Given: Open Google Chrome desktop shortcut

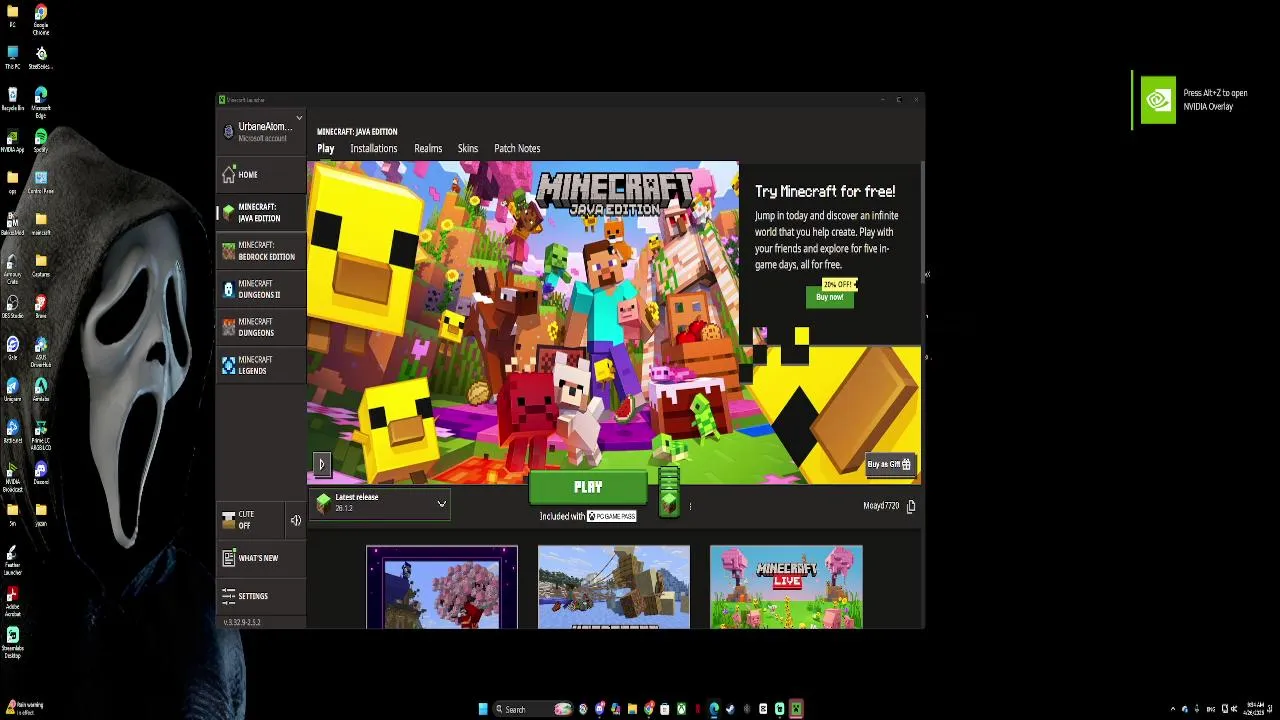Looking at the screenshot, I should click(41, 19).
